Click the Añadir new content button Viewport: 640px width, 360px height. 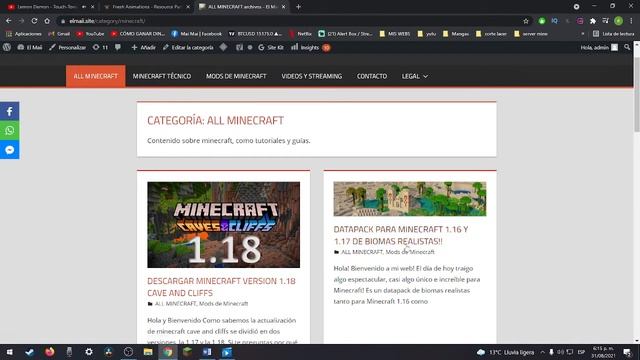(x=143, y=47)
